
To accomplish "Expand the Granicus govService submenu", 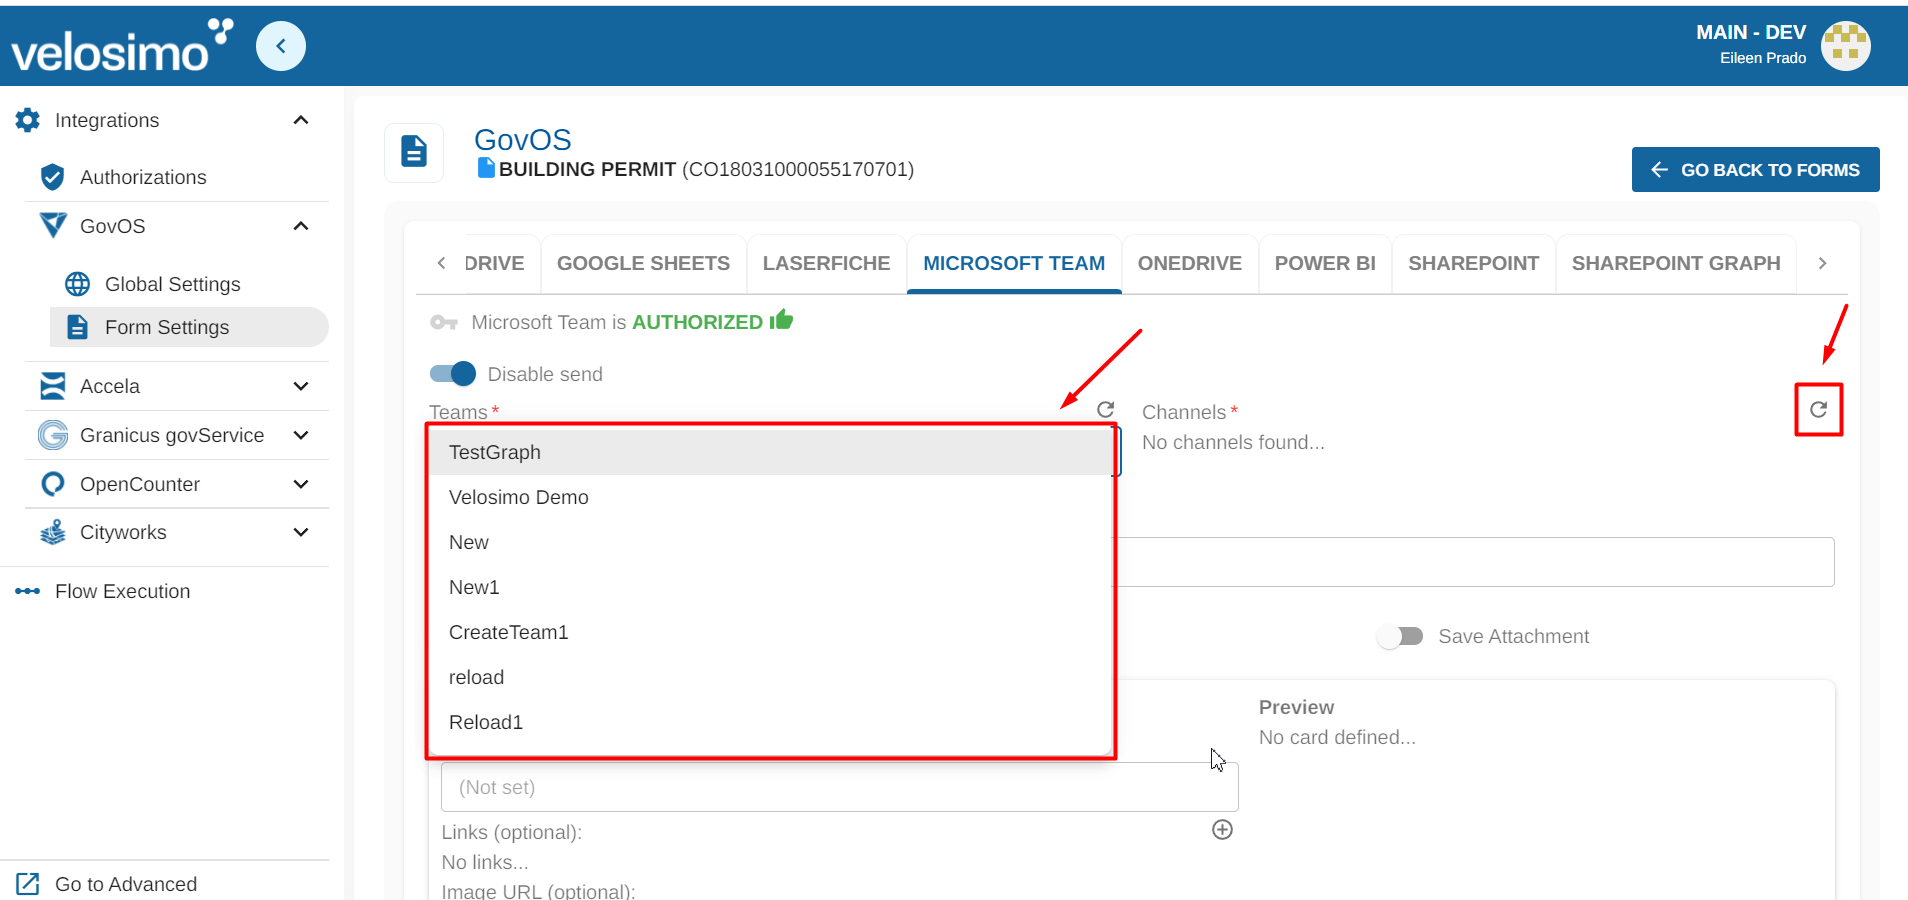I will [x=301, y=435].
